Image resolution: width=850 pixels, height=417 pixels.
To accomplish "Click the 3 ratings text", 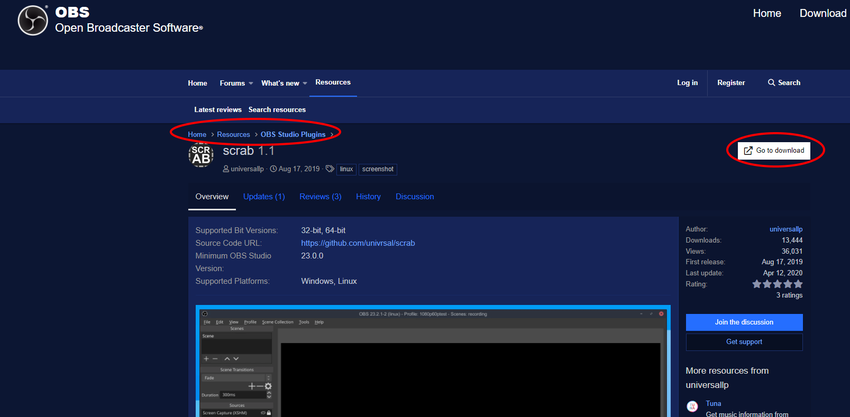I will [790, 296].
